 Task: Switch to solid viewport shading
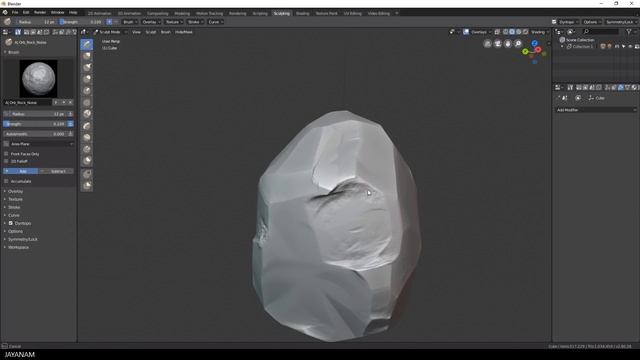(512, 32)
